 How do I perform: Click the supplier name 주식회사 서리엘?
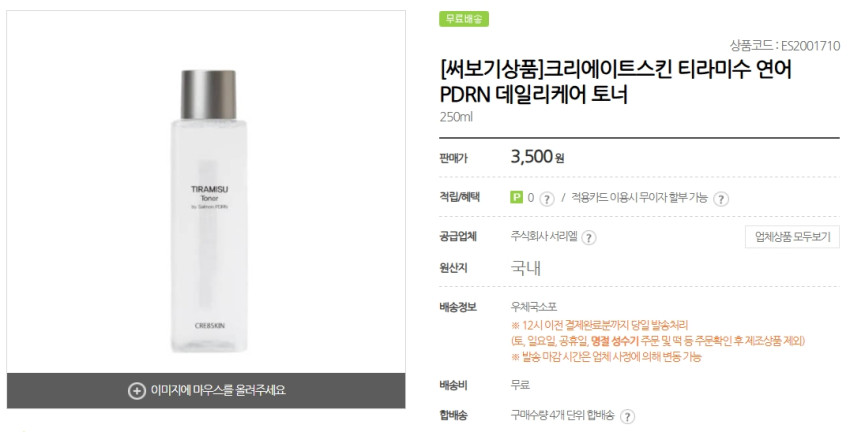click(x=544, y=236)
